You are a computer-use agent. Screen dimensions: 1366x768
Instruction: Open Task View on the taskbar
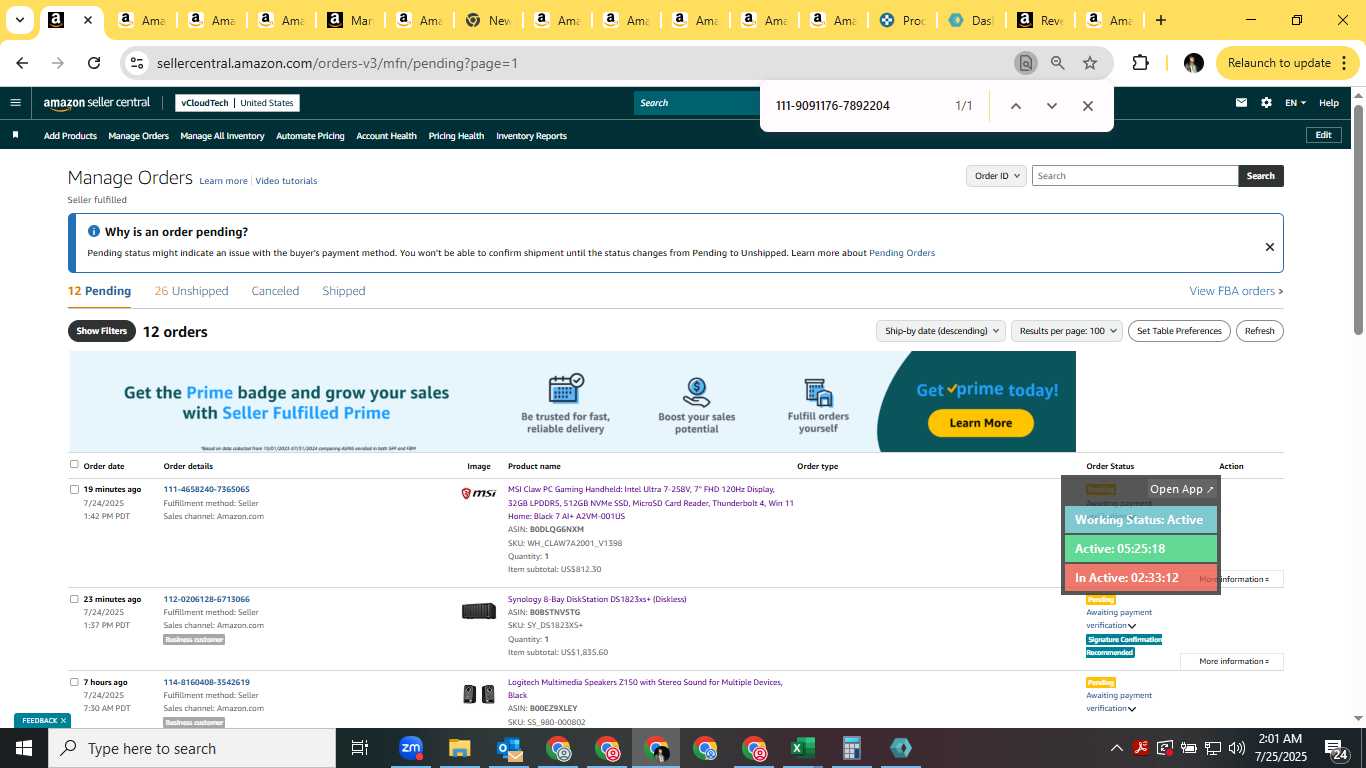coord(360,748)
